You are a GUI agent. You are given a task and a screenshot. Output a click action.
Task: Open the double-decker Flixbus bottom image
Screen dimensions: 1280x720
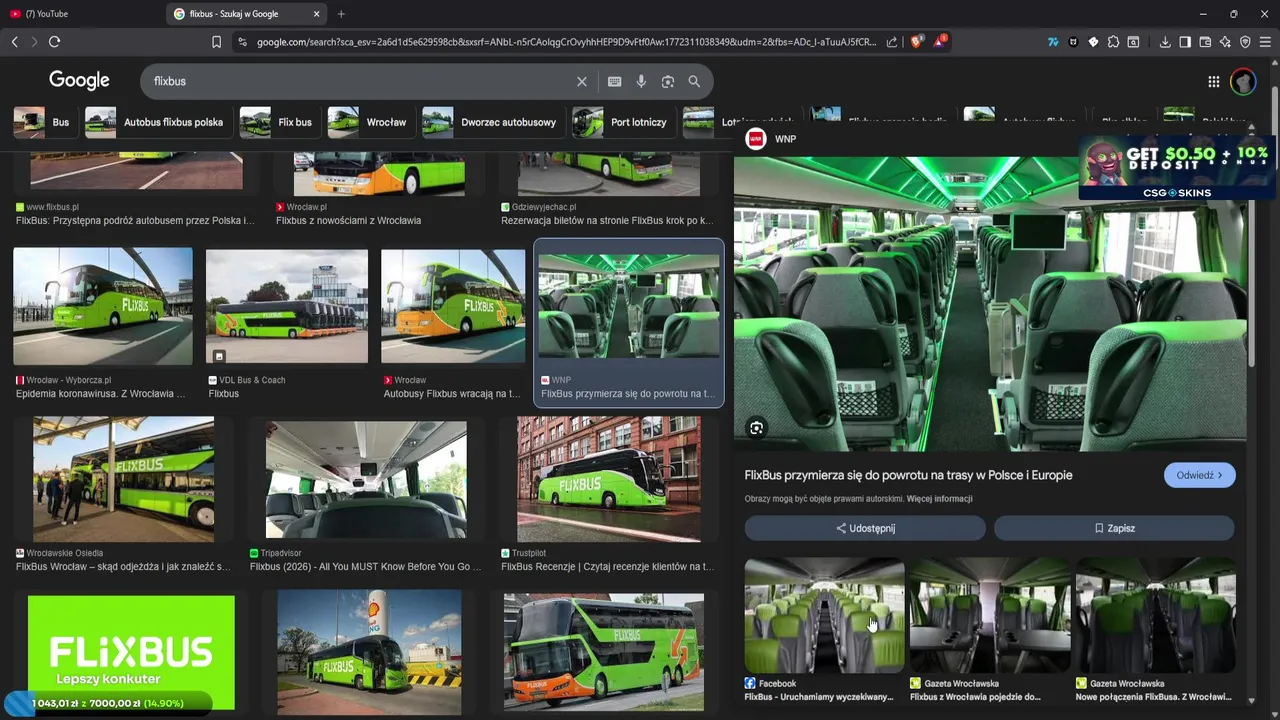click(x=604, y=652)
